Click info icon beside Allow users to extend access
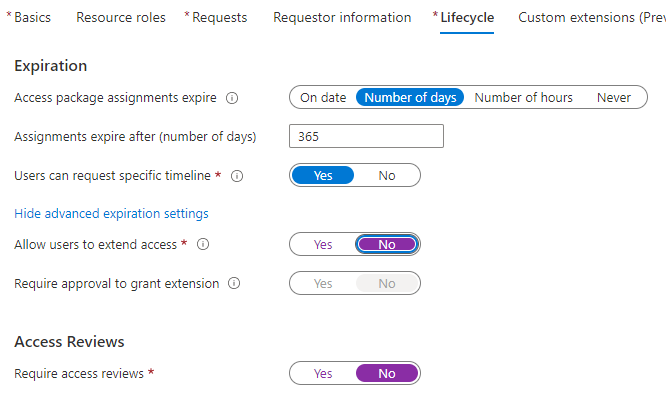The width and height of the screenshot is (666, 401). point(203,245)
